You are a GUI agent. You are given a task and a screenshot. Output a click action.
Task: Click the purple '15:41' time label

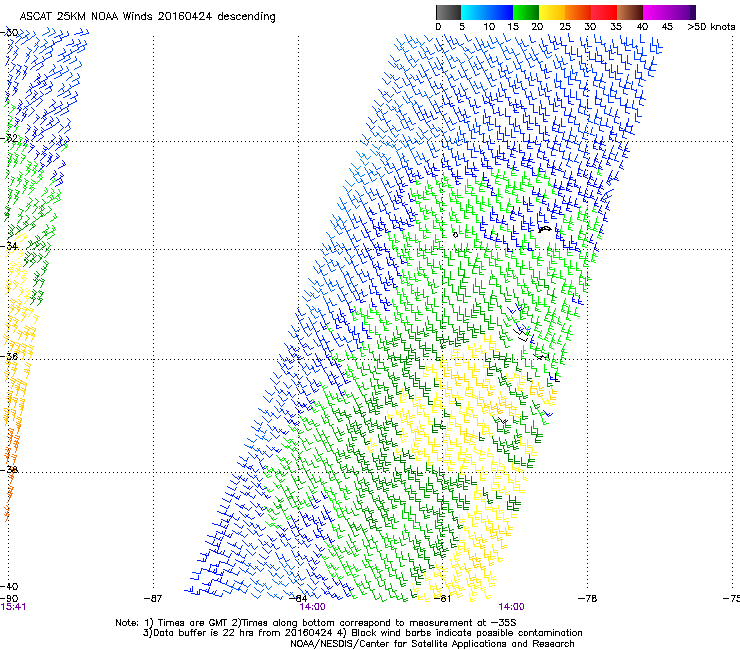click(13, 607)
